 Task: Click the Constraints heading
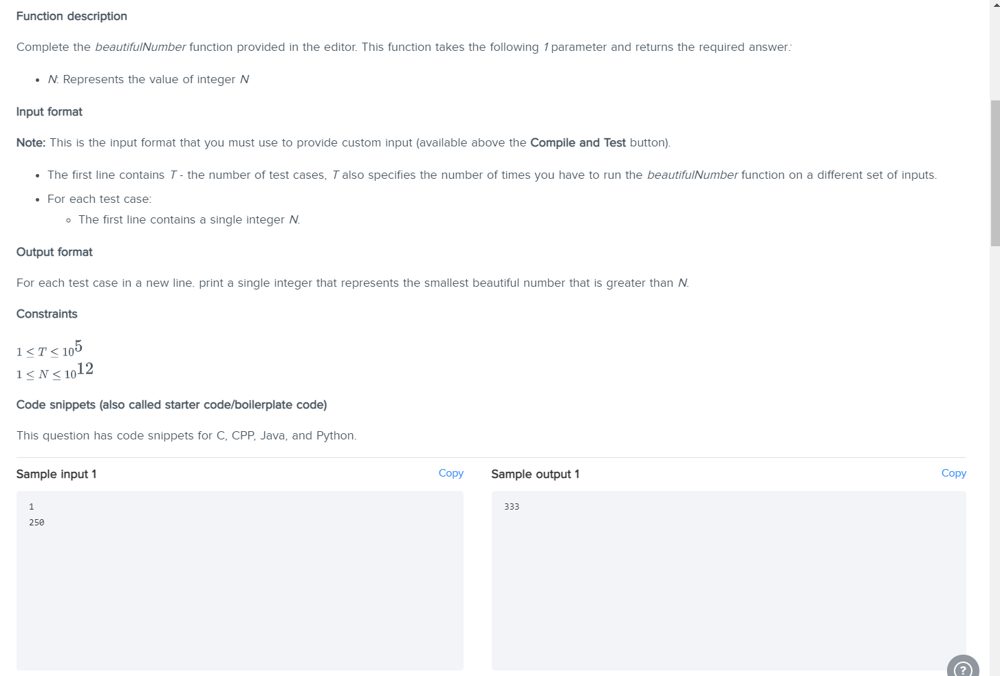[x=47, y=314]
